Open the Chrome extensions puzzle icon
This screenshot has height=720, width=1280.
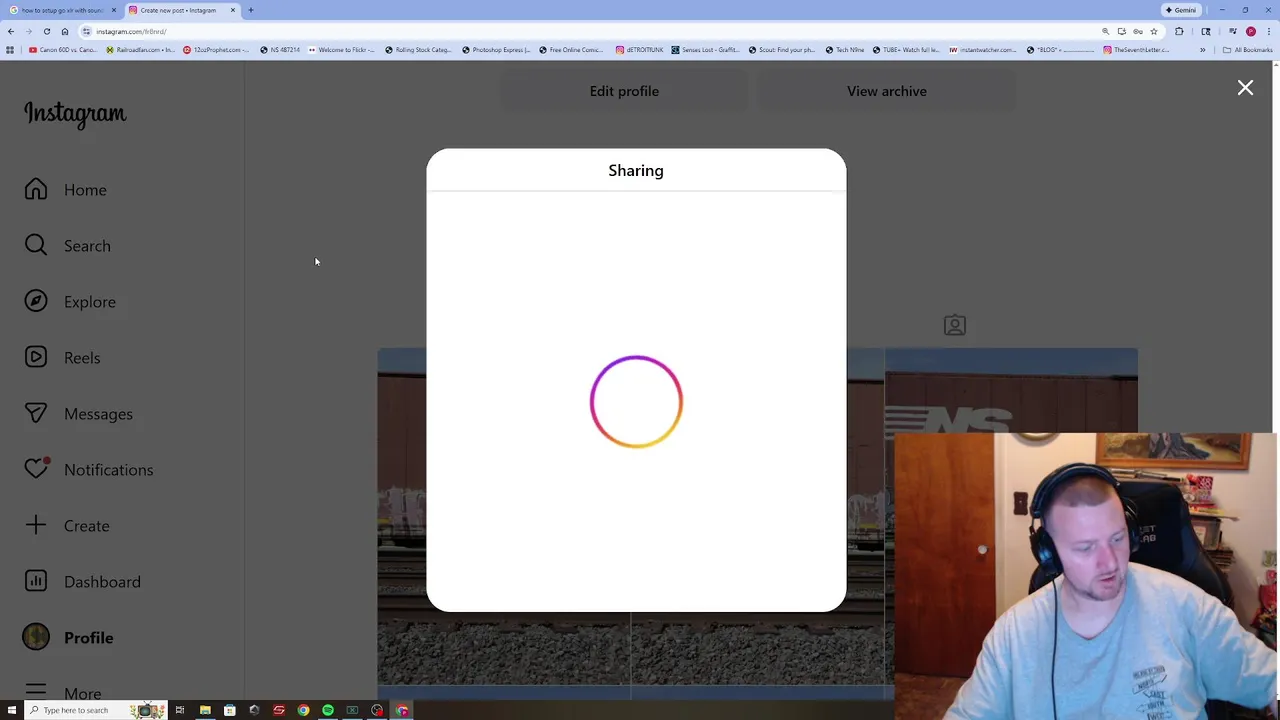1179,31
